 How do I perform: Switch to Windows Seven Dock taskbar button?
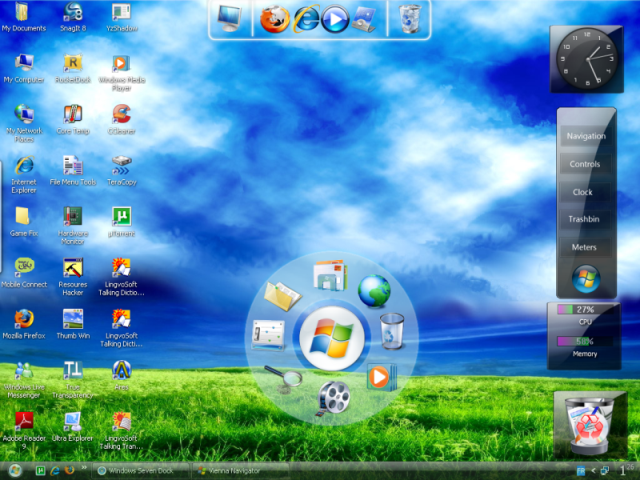tap(140, 471)
